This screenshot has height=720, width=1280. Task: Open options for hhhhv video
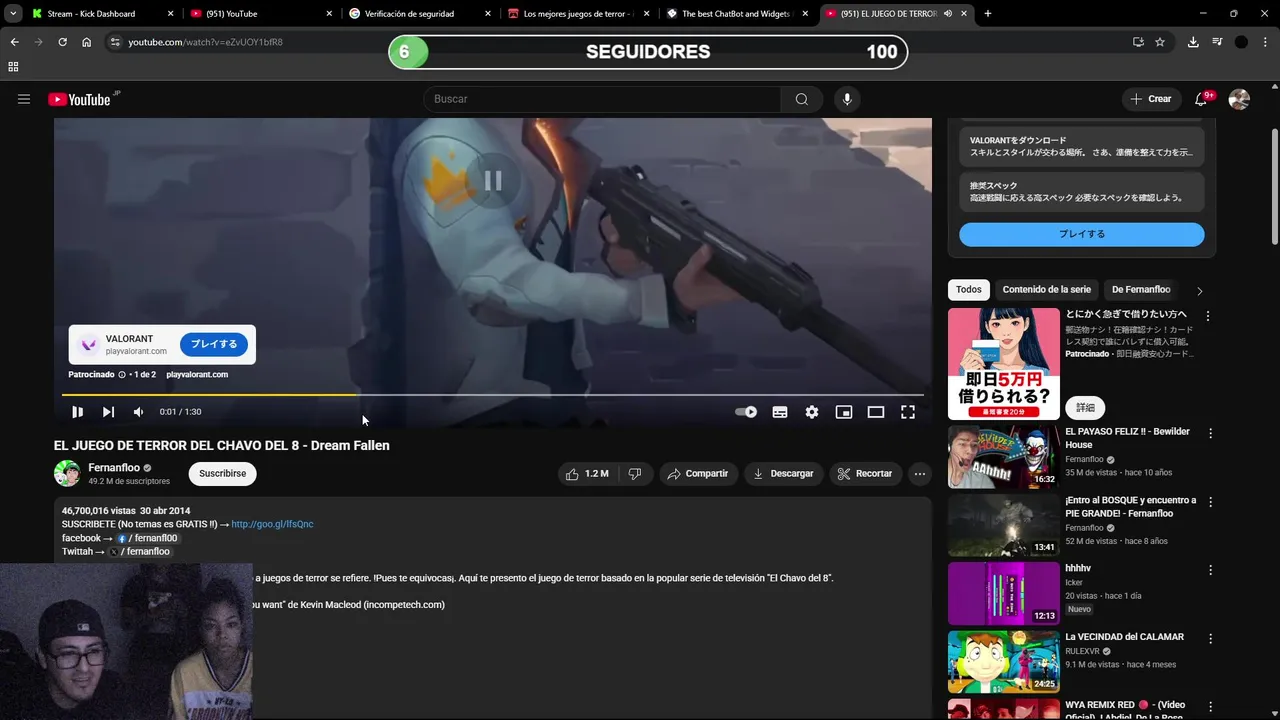point(1210,570)
